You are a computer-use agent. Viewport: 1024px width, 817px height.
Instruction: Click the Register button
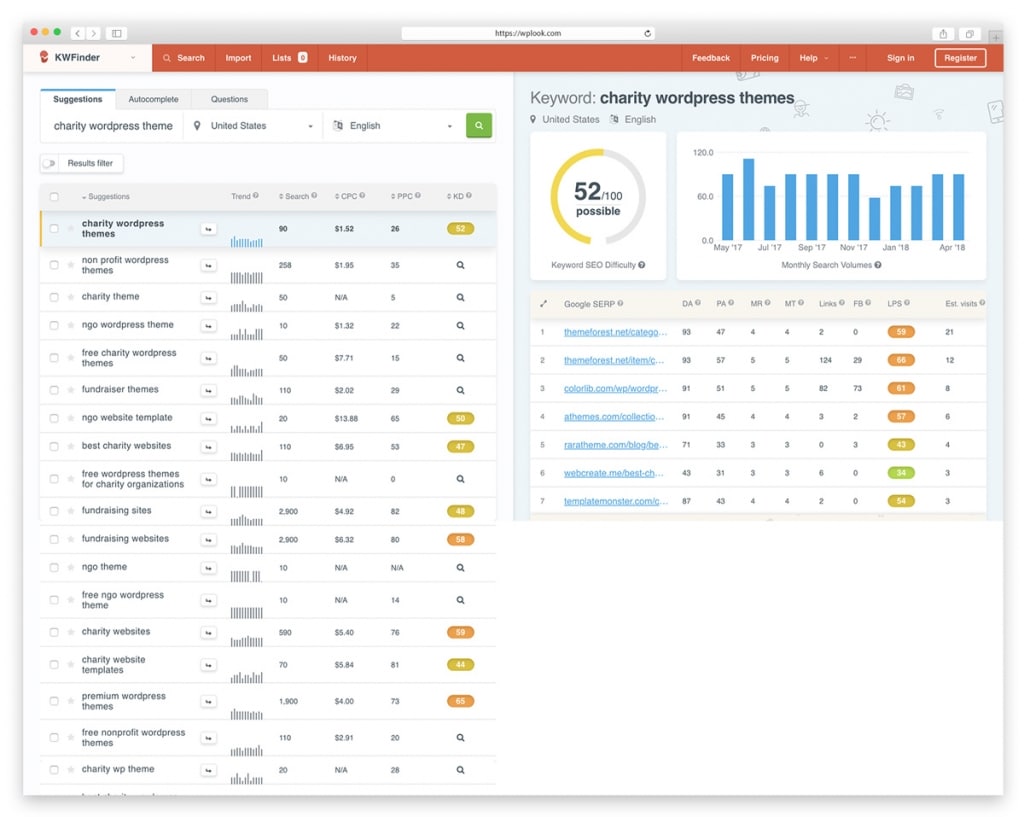[x=960, y=58]
